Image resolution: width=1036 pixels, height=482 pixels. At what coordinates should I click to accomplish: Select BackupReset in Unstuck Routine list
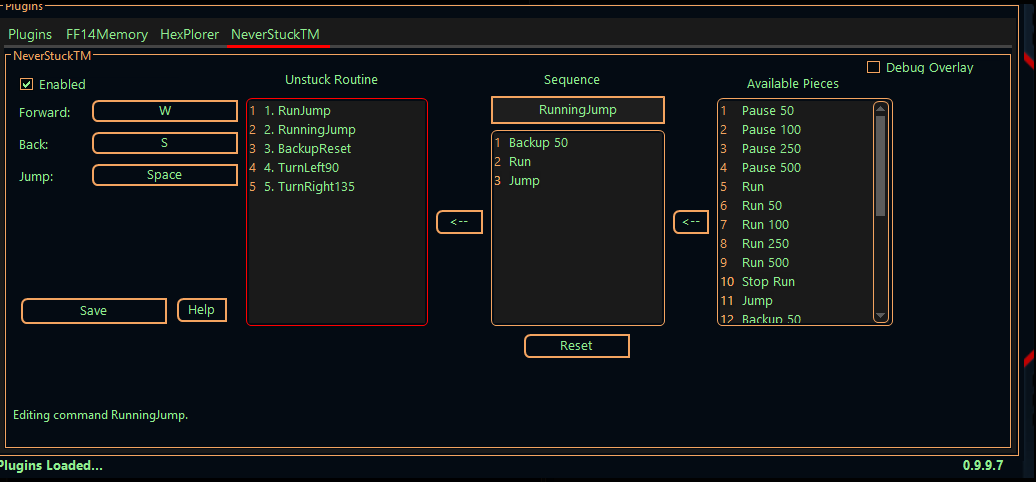(x=308, y=148)
